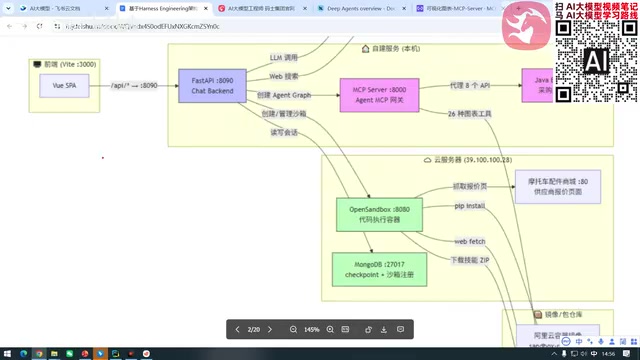Viewport: 640px width, 360px height.
Task: View site information icon in address bar
Action: pos(57,26)
